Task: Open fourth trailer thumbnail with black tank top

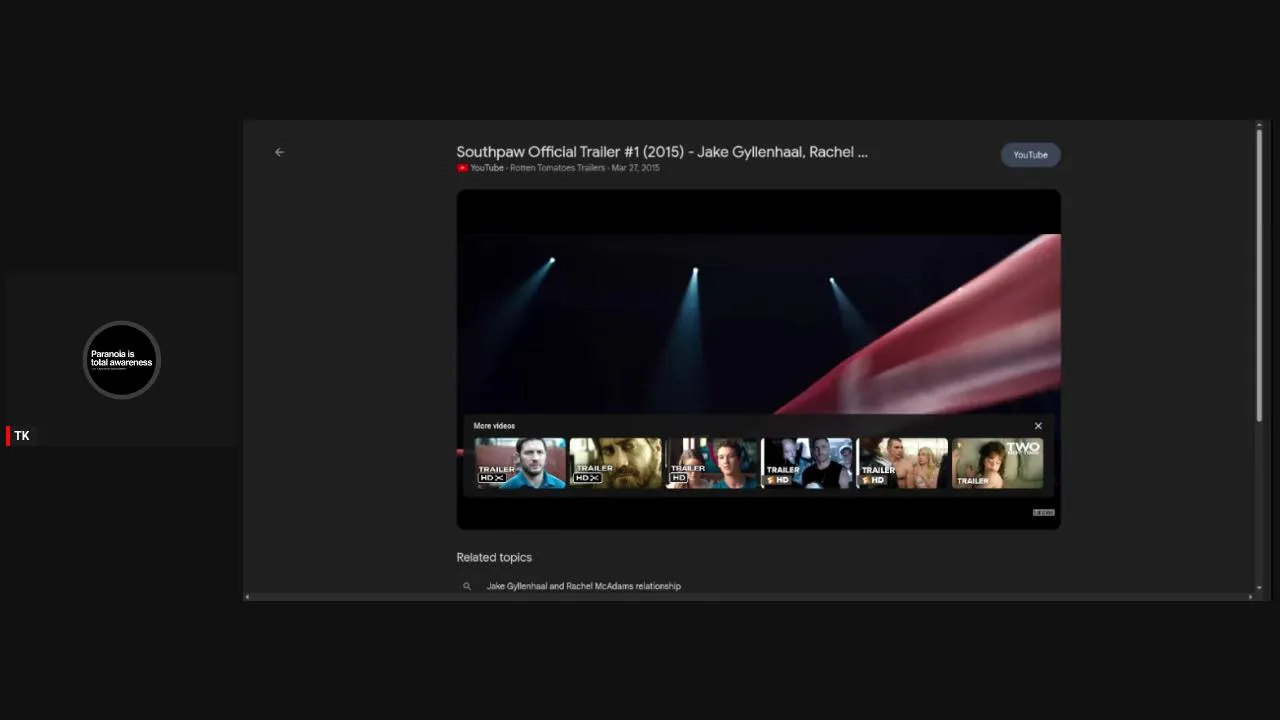Action: tap(807, 462)
